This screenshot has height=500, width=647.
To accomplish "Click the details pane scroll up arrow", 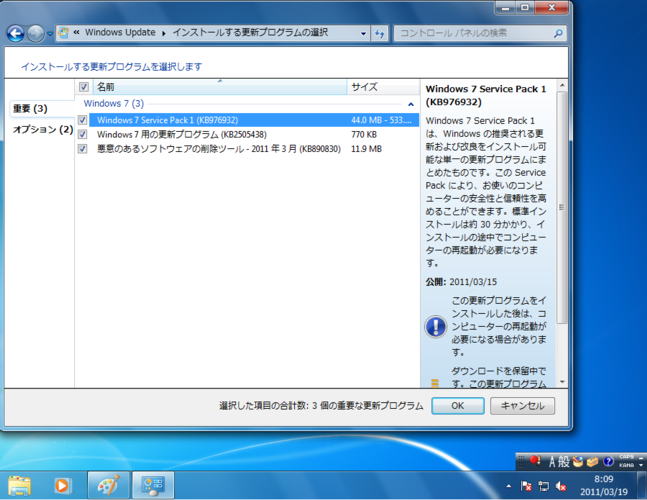I will (562, 85).
